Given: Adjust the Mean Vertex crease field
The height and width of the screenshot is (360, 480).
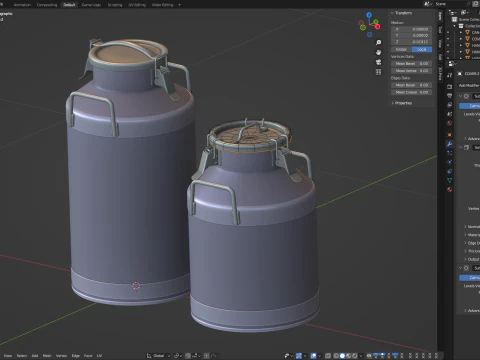Looking at the screenshot, I should 412,71.
